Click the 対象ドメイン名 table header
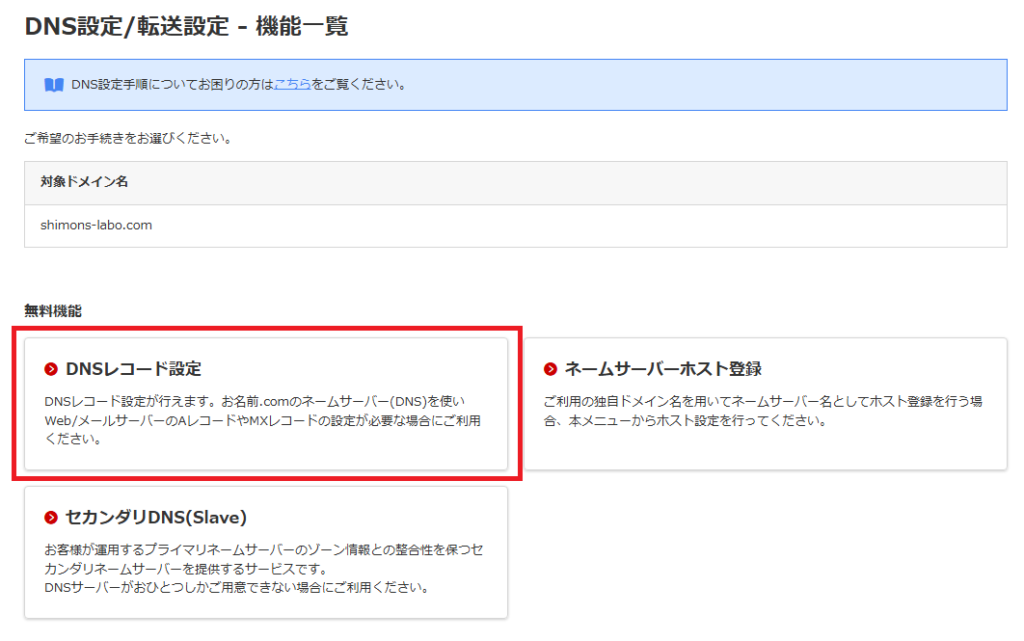This screenshot has width=1024, height=641. (x=84, y=183)
